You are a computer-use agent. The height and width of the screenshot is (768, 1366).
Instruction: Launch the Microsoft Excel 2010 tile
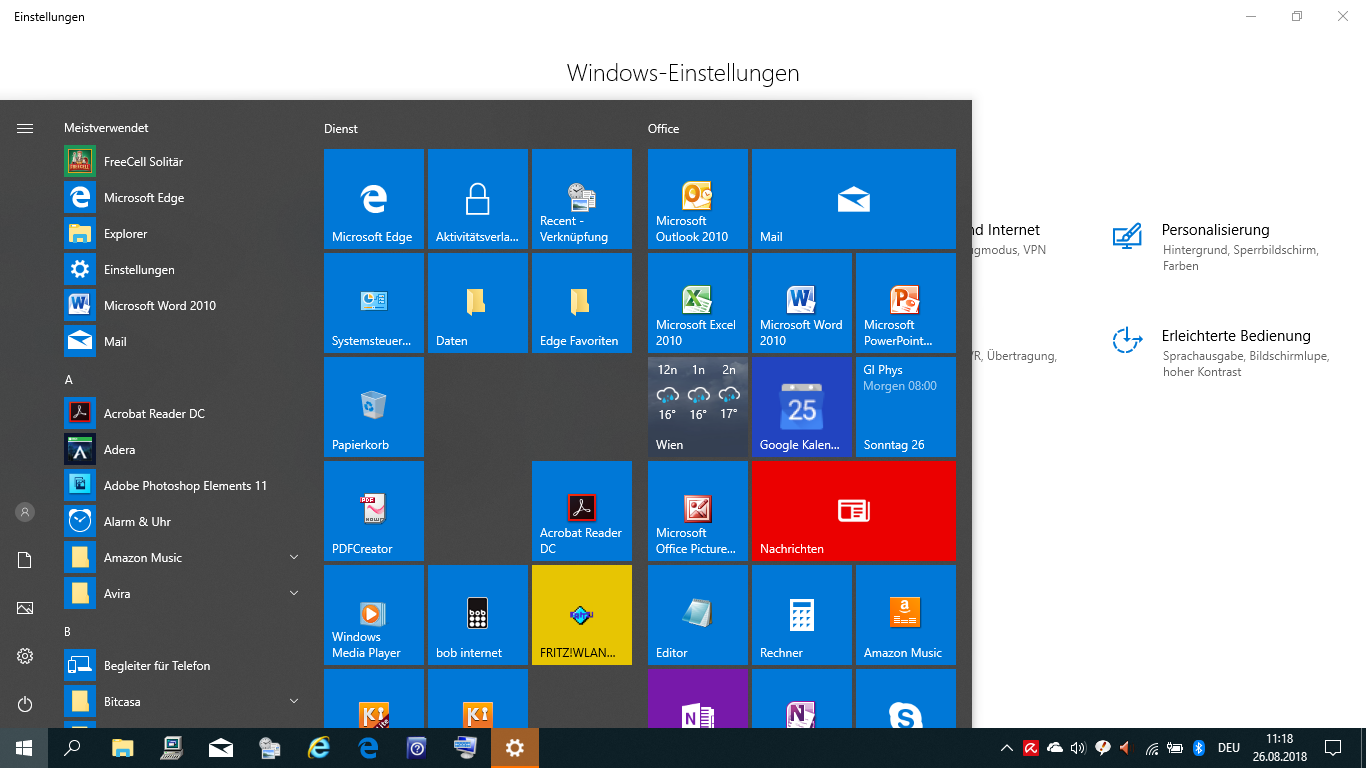698,303
